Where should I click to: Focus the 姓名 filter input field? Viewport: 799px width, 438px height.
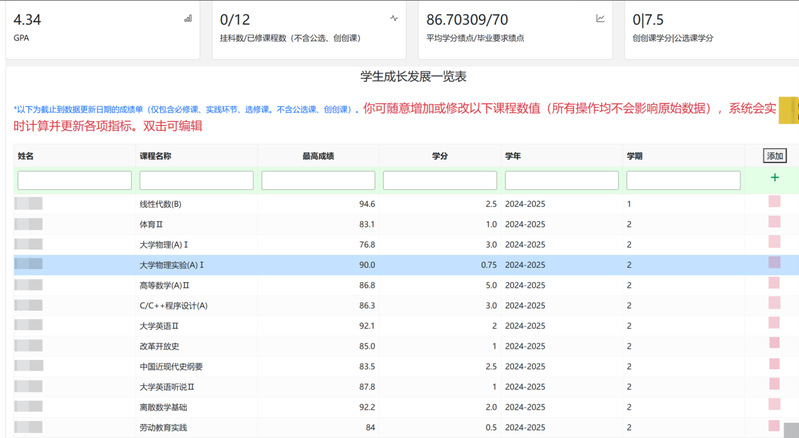tap(75, 180)
